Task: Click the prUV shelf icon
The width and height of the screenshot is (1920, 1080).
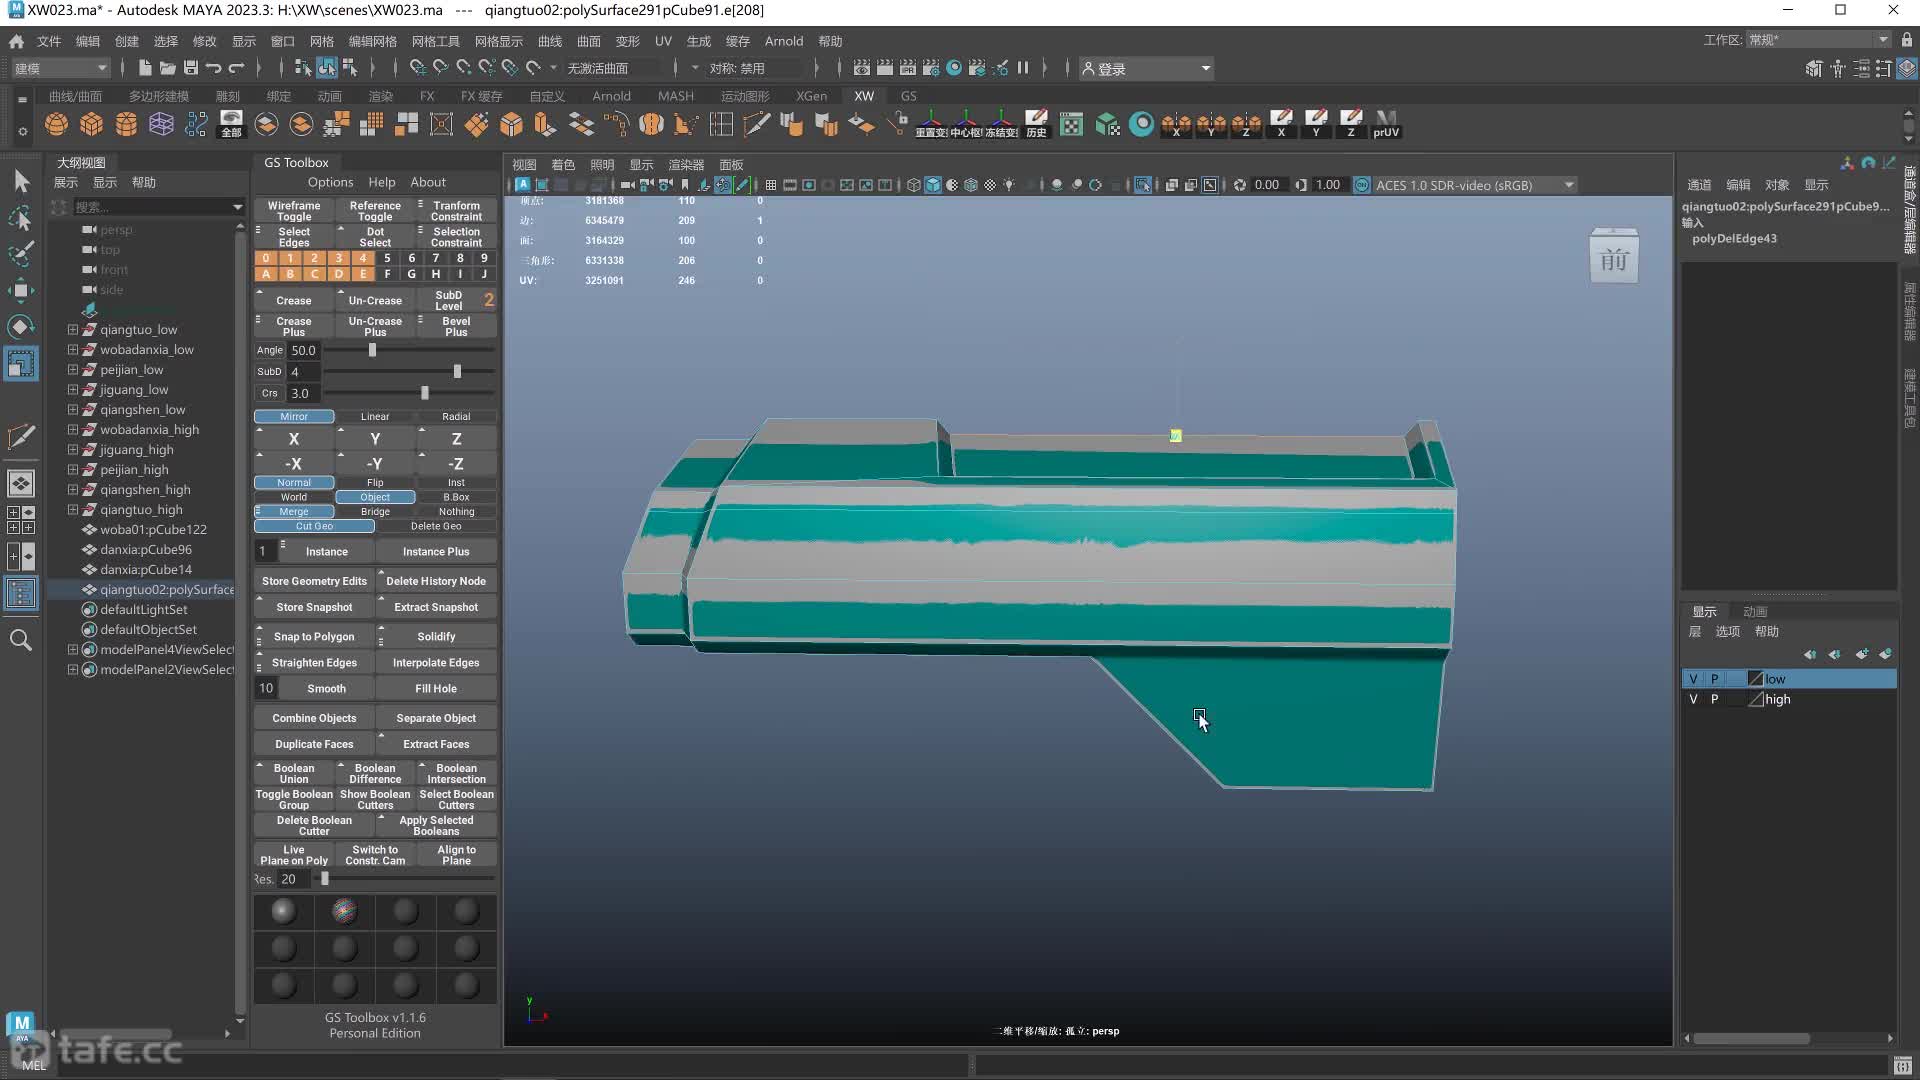Action: click(x=1386, y=125)
